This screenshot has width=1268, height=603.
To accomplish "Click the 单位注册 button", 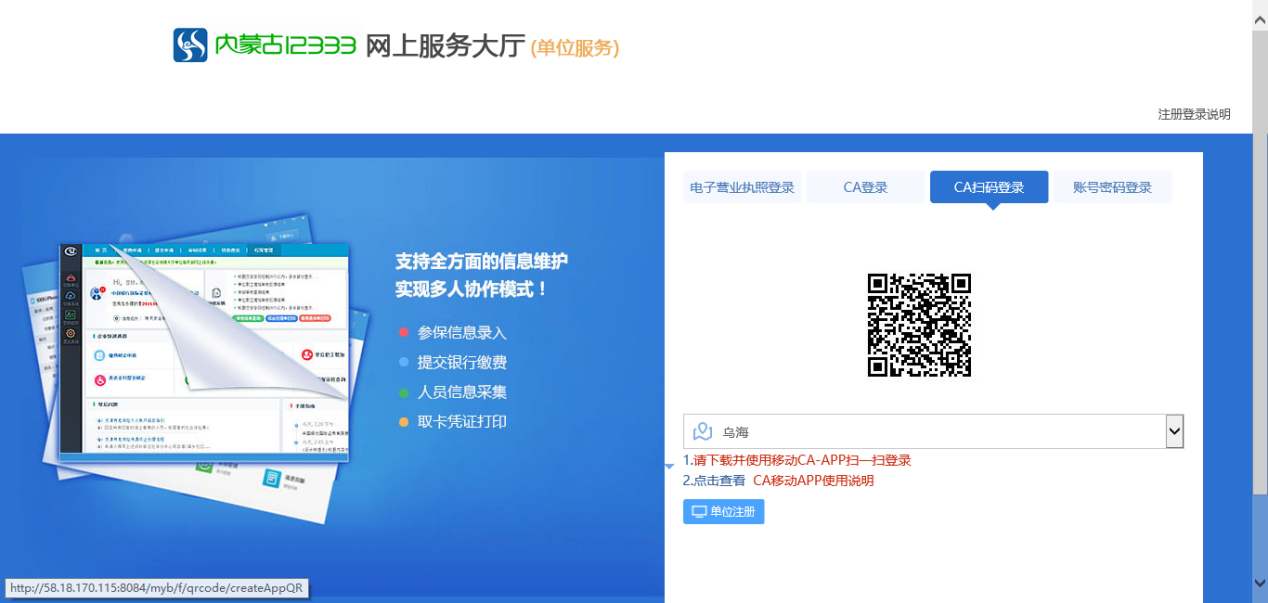I will point(724,511).
